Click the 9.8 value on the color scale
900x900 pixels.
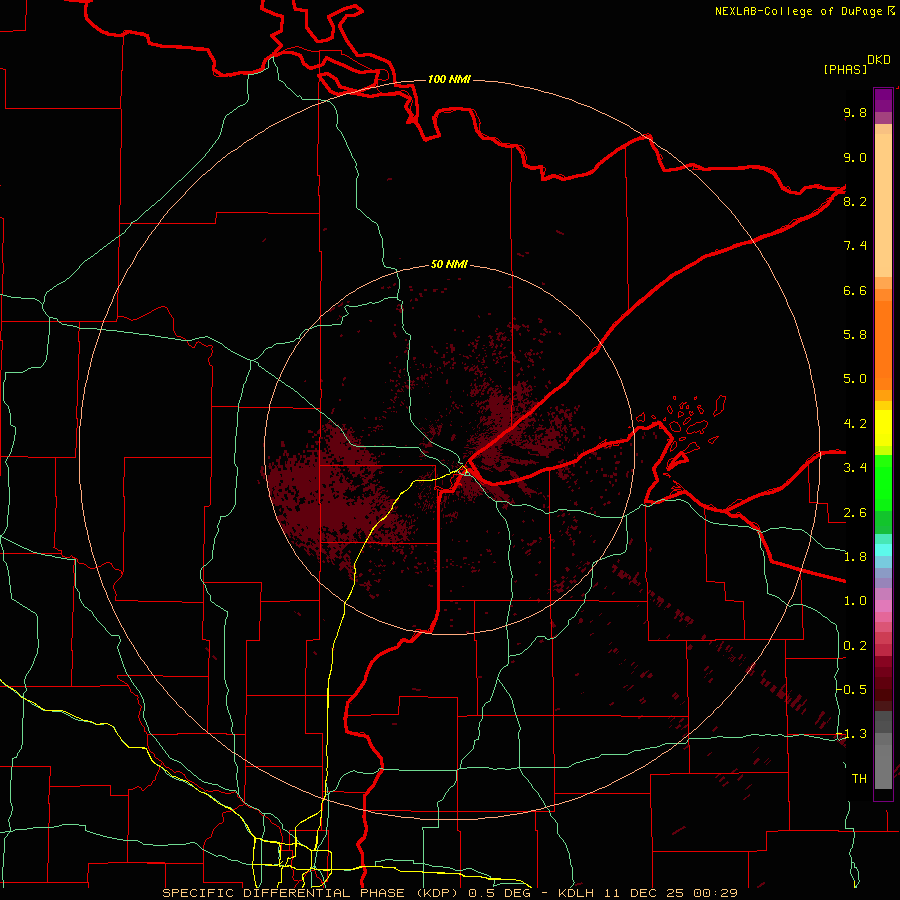(x=855, y=113)
